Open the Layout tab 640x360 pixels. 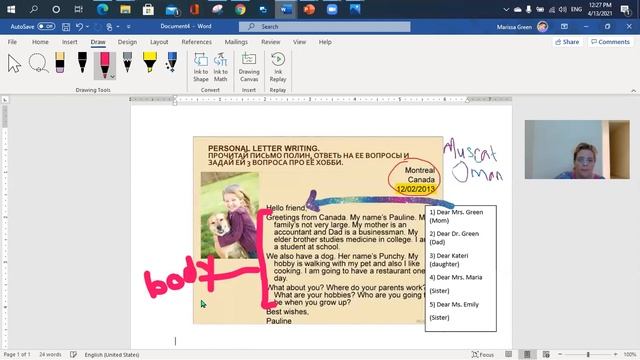pos(159,42)
